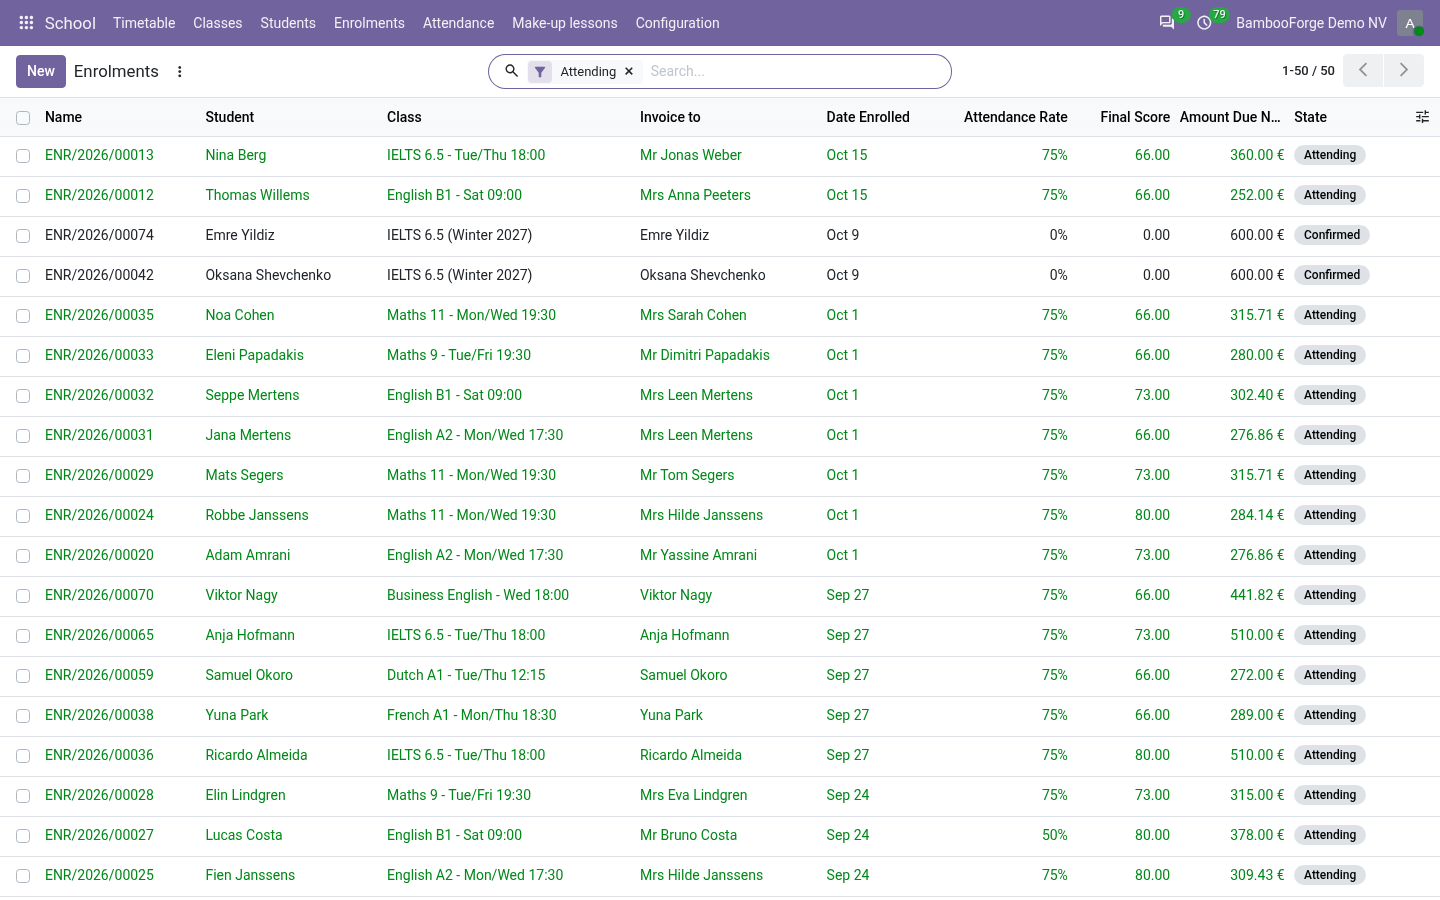This screenshot has width=1440, height=900.
Task: Click the filter funnel icon in search
Action: pos(540,71)
